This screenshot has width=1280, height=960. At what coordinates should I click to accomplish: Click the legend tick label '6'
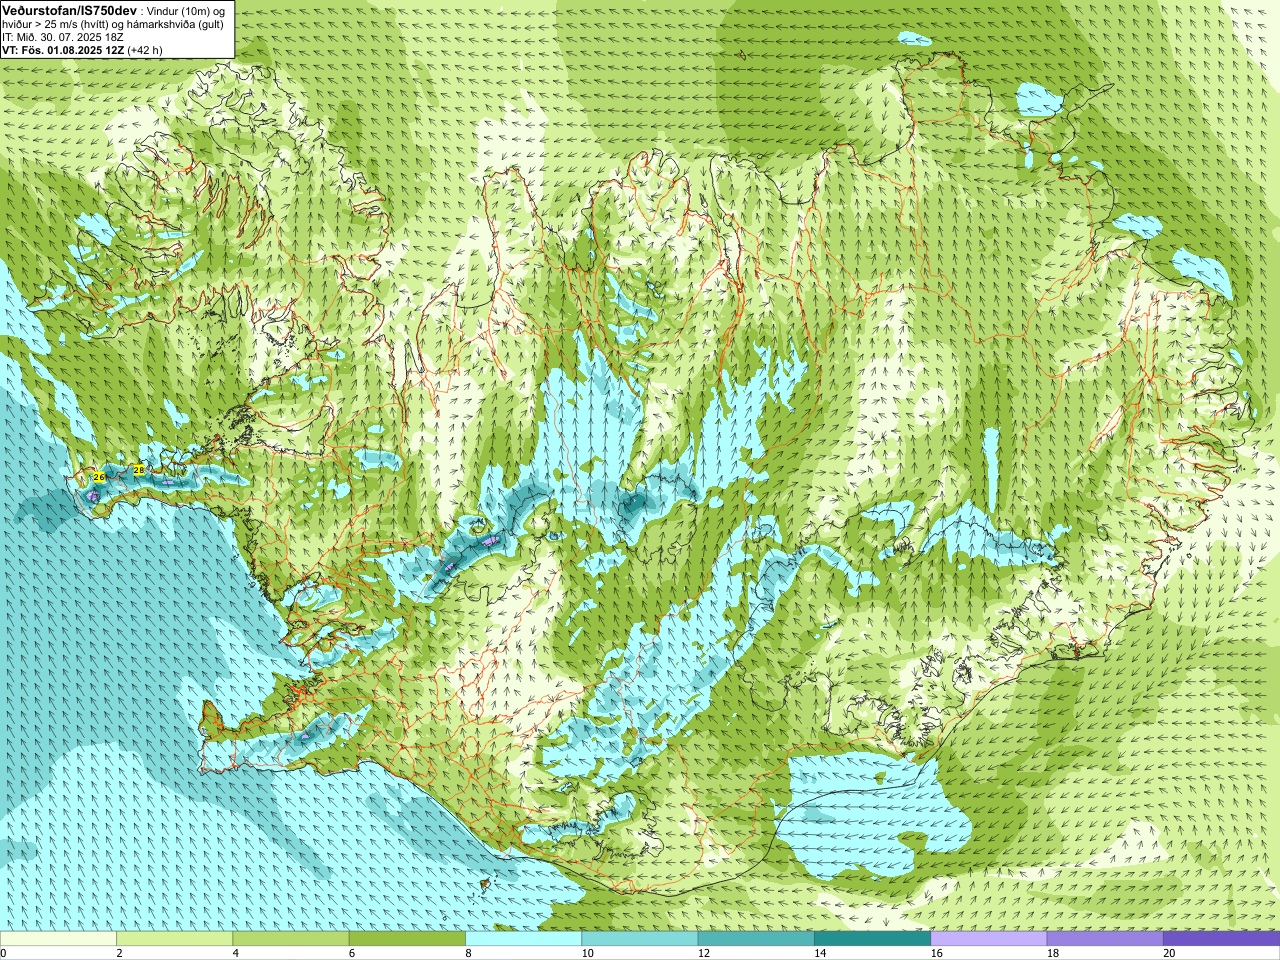352,953
